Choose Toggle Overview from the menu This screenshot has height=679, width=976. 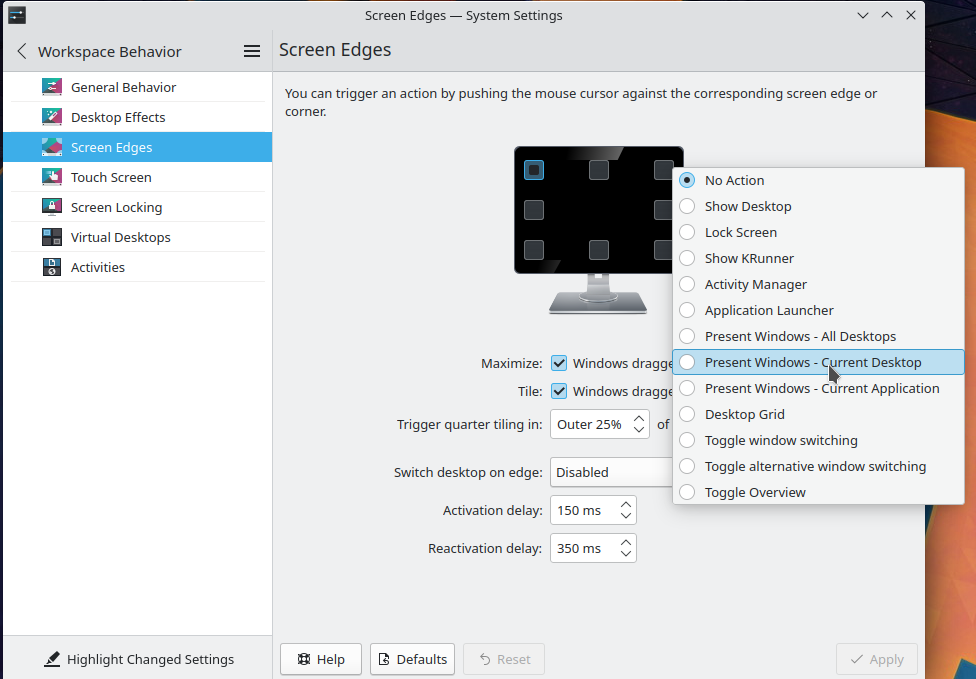(x=754, y=492)
